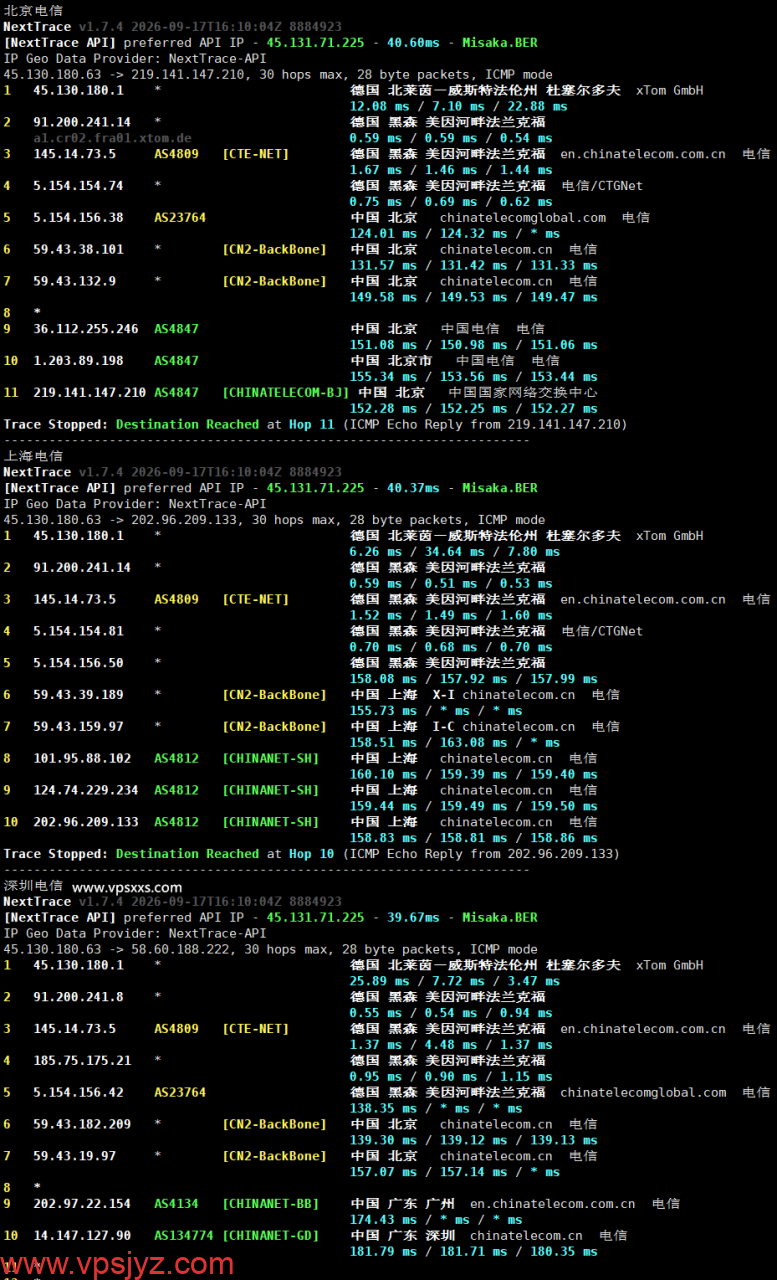
Task: Select hop IP 5.154.156.42
Action: (x=78, y=1093)
